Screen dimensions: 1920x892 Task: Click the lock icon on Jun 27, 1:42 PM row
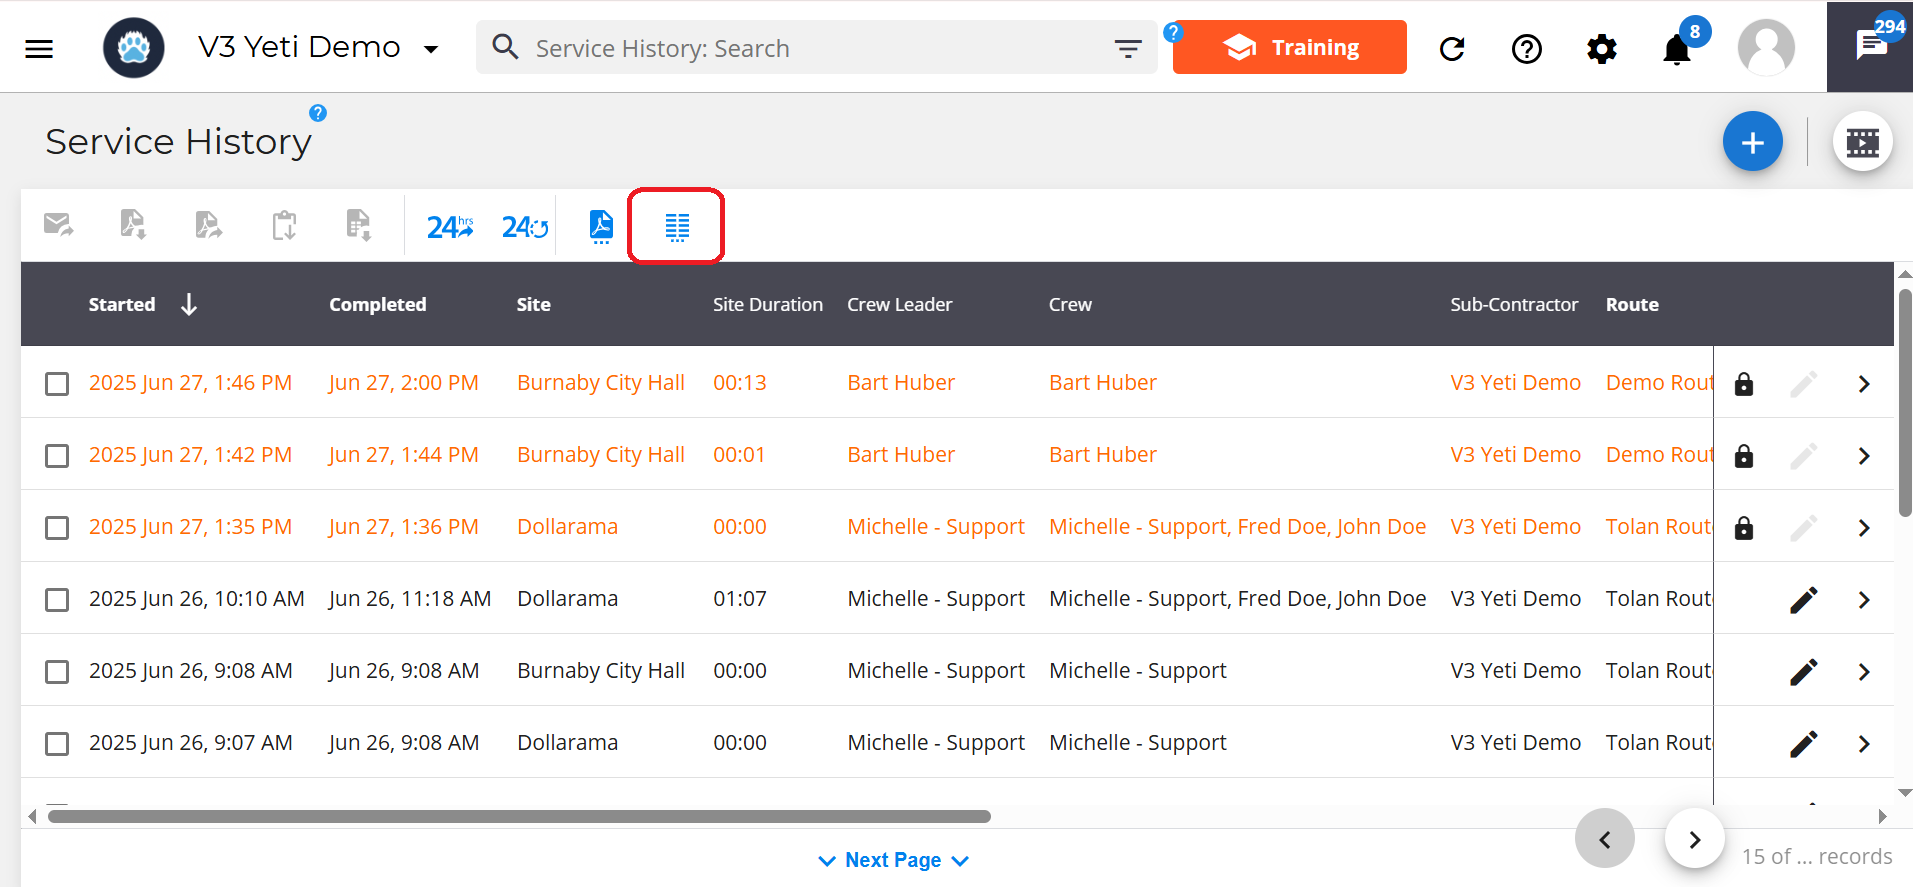[1744, 456]
